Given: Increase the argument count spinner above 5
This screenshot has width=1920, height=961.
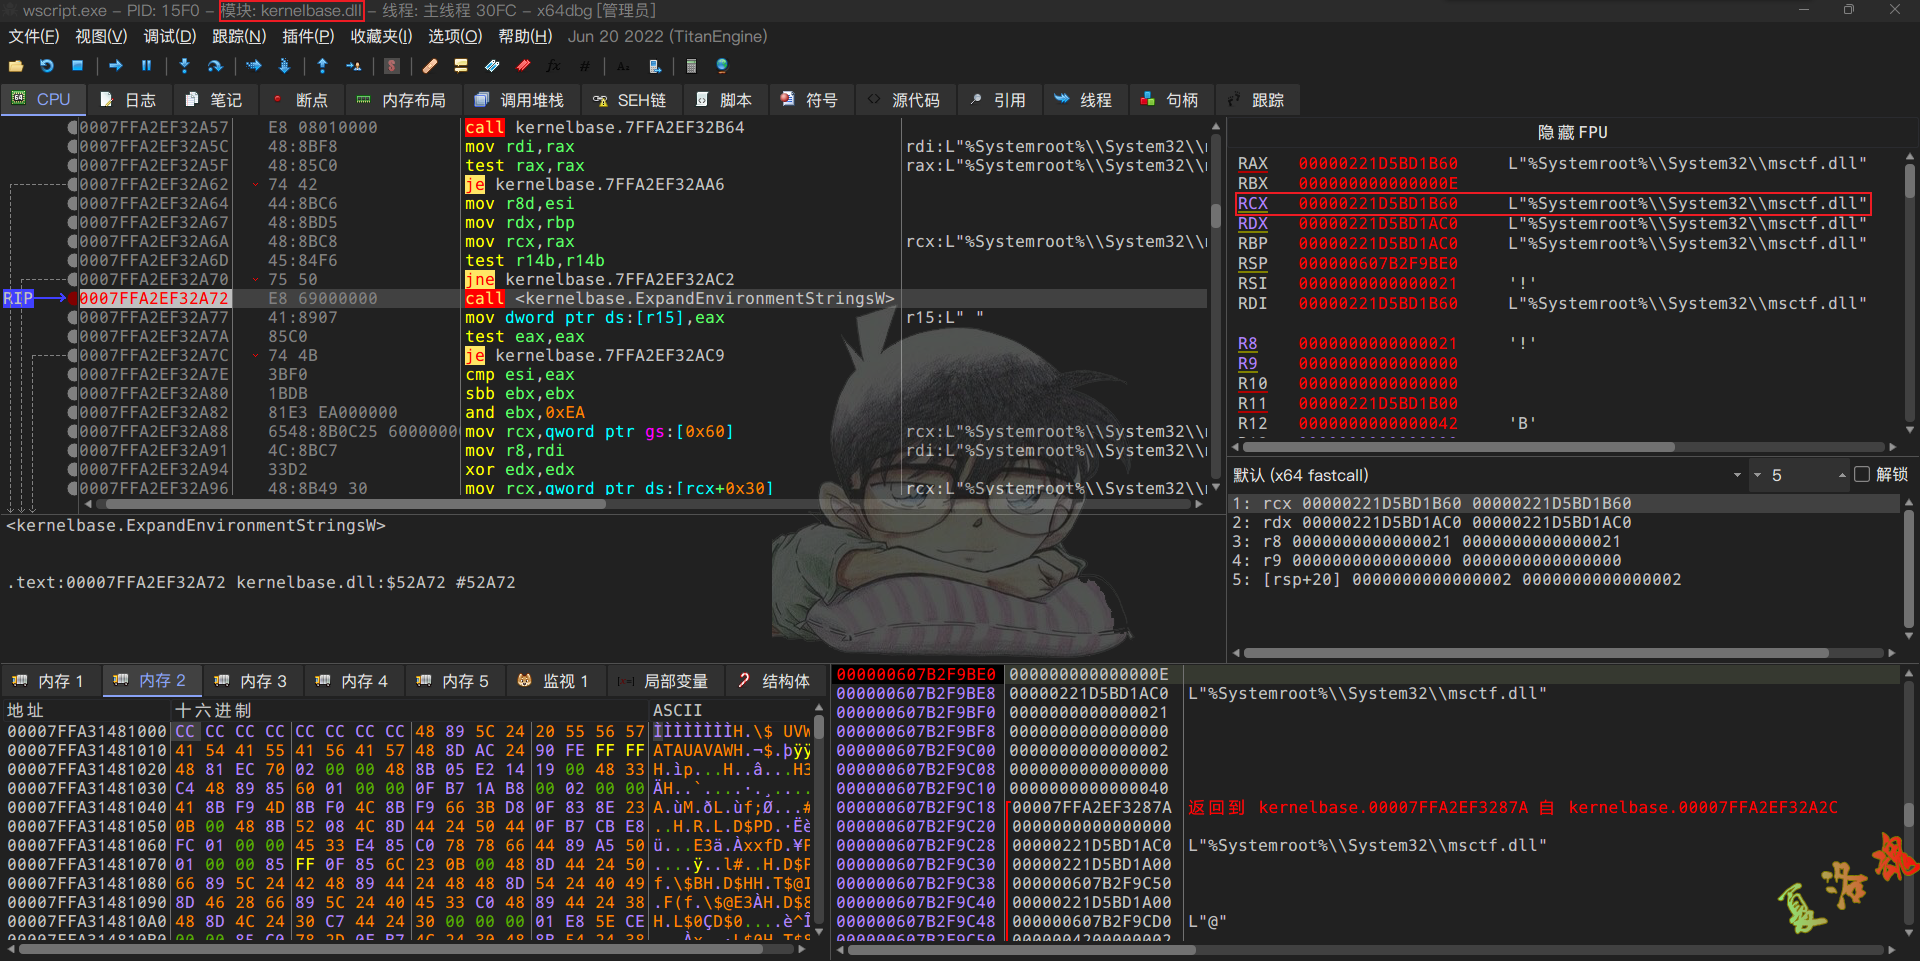Looking at the screenshot, I should click(1842, 471).
